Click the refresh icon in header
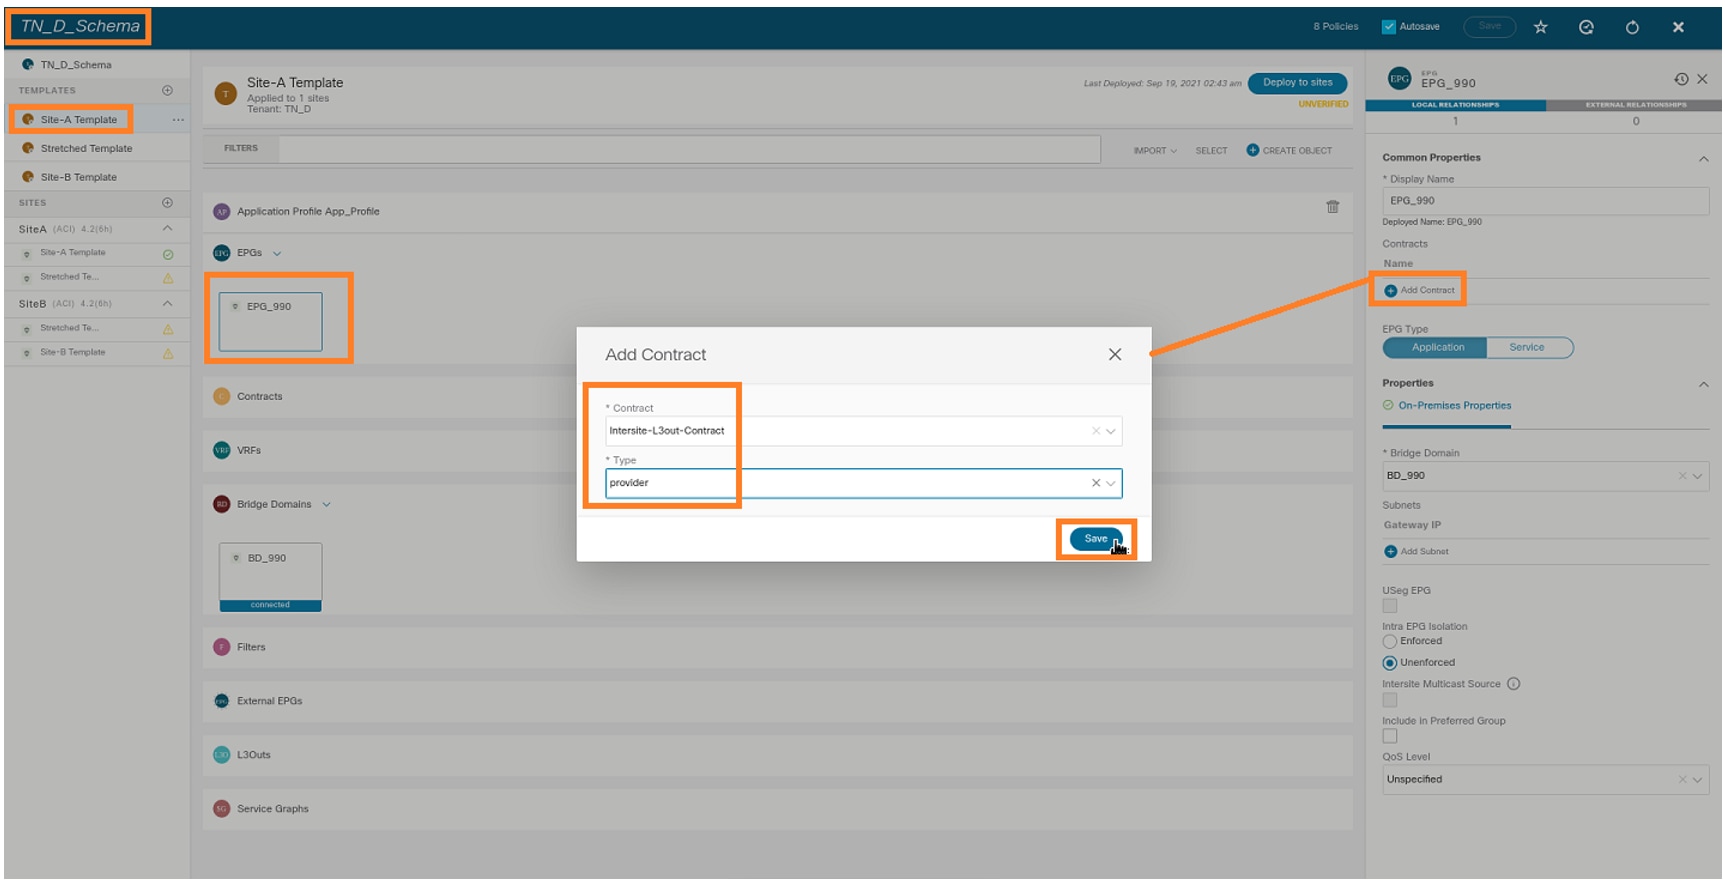Image resolution: width=1725 pixels, height=884 pixels. coord(1632,27)
